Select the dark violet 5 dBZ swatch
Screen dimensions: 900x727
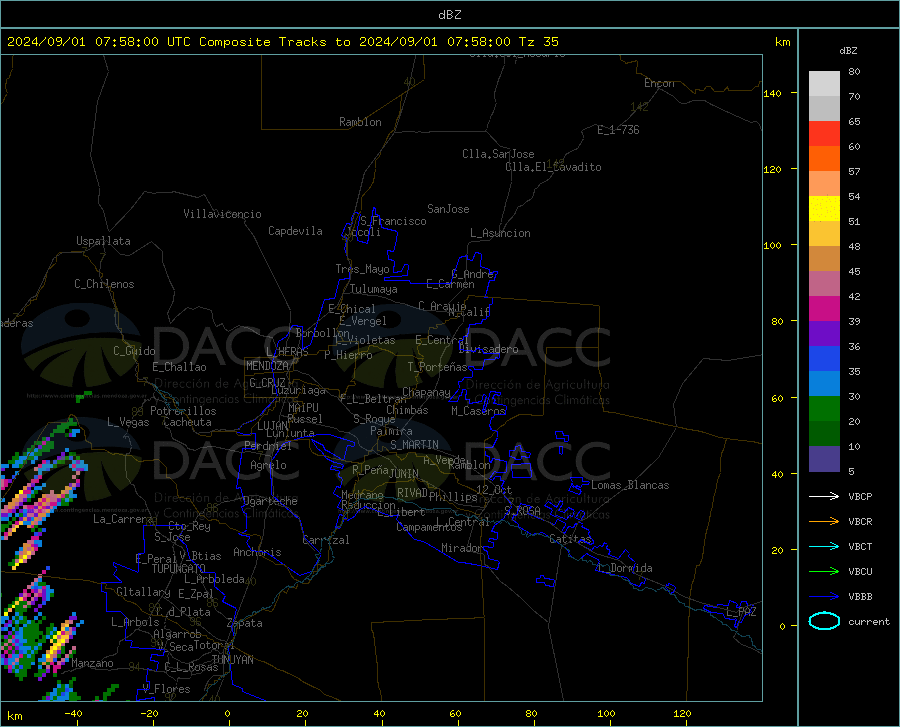click(824, 458)
